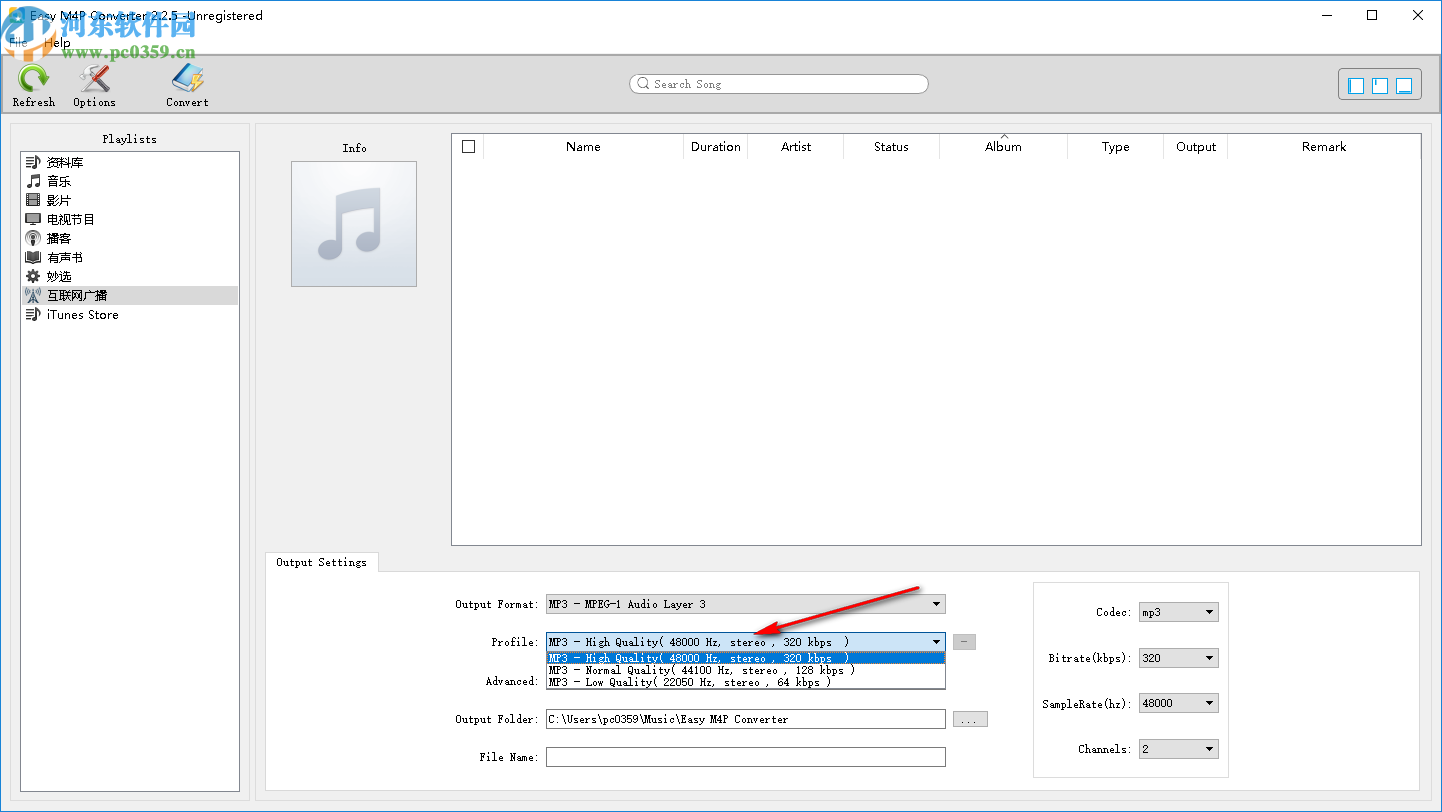Select the 音乐 music playlist
The height and width of the screenshot is (812, 1442).
click(58, 181)
